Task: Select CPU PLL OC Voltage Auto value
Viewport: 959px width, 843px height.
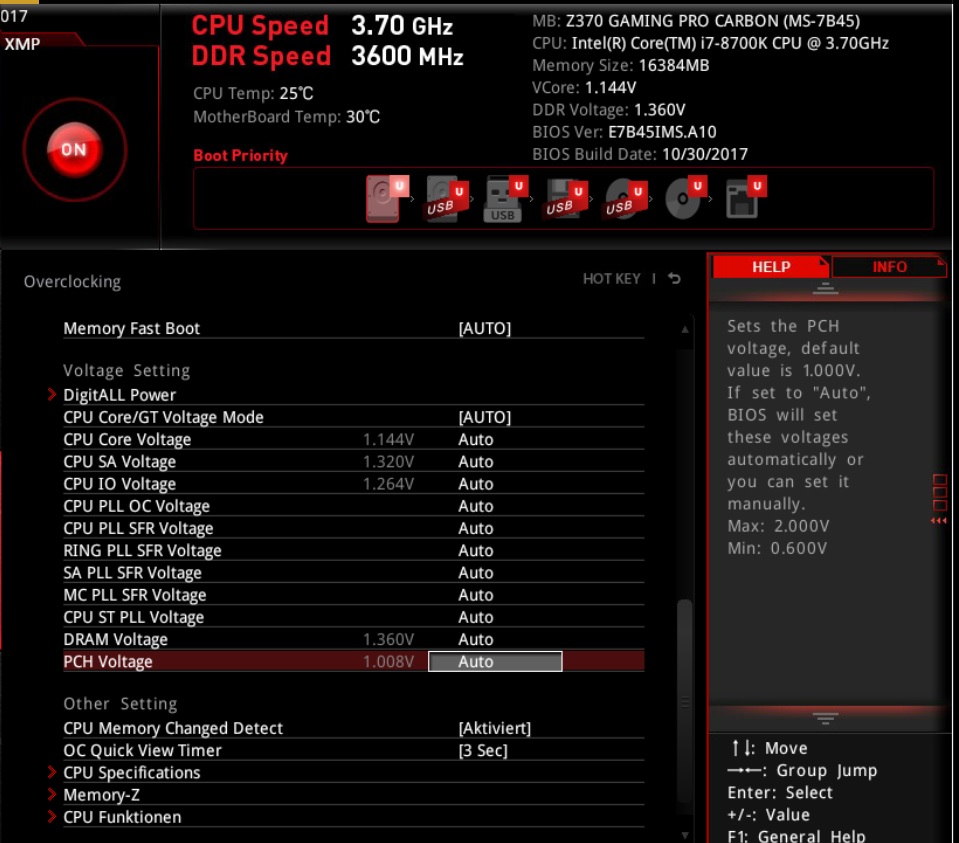Action: [x=476, y=507]
